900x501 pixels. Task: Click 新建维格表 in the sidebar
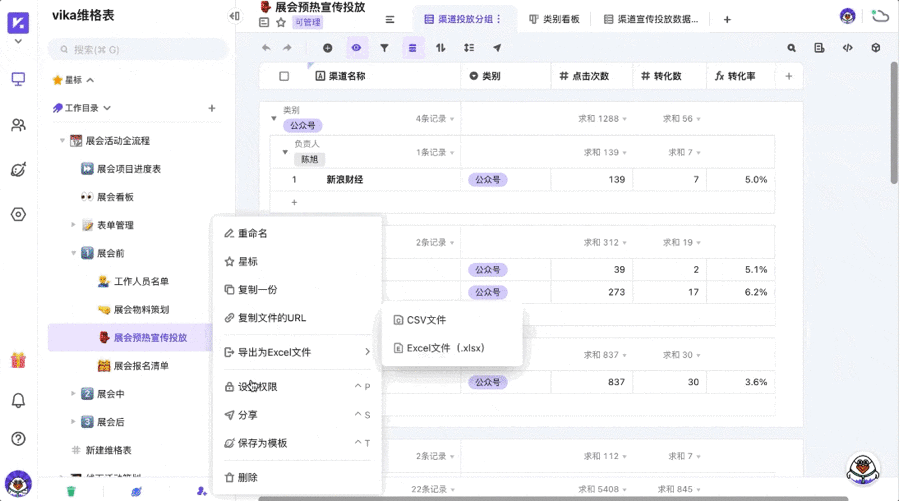(108, 450)
